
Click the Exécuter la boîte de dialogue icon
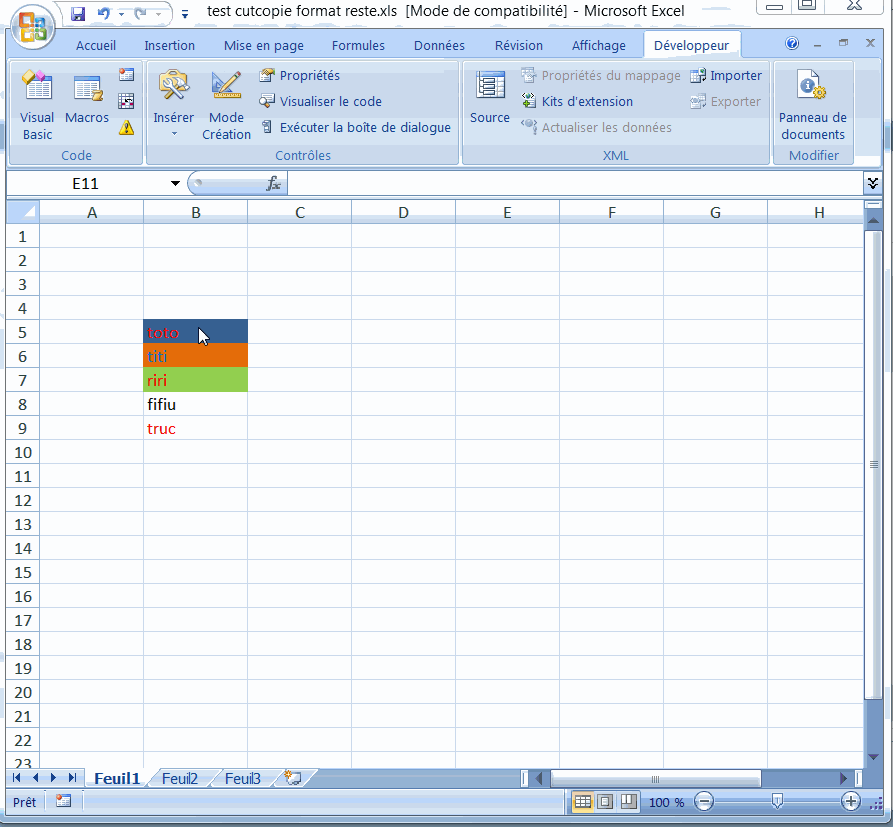[355, 128]
